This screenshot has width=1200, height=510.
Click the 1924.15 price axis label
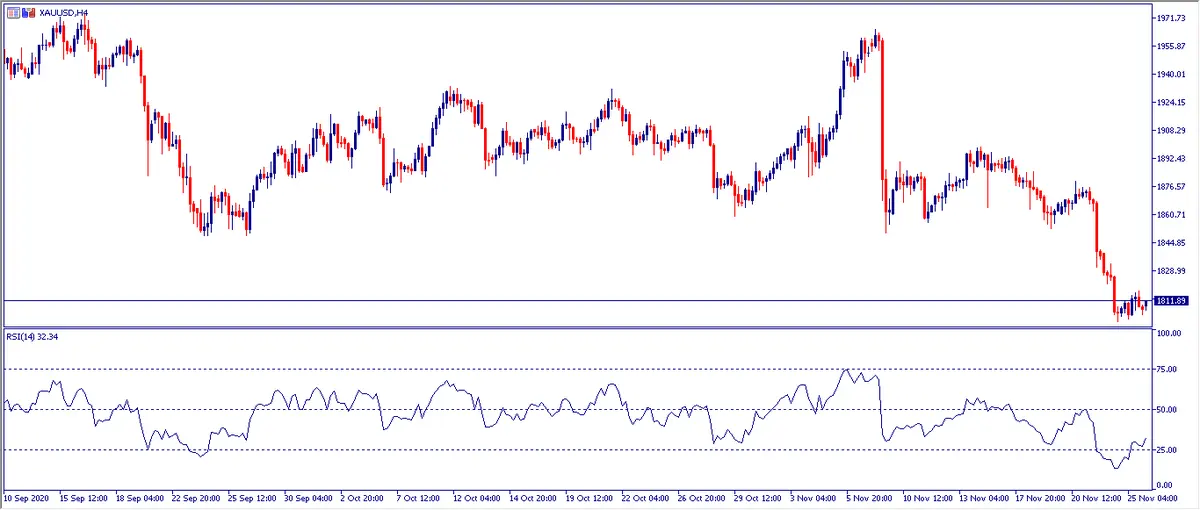[x=1170, y=102]
